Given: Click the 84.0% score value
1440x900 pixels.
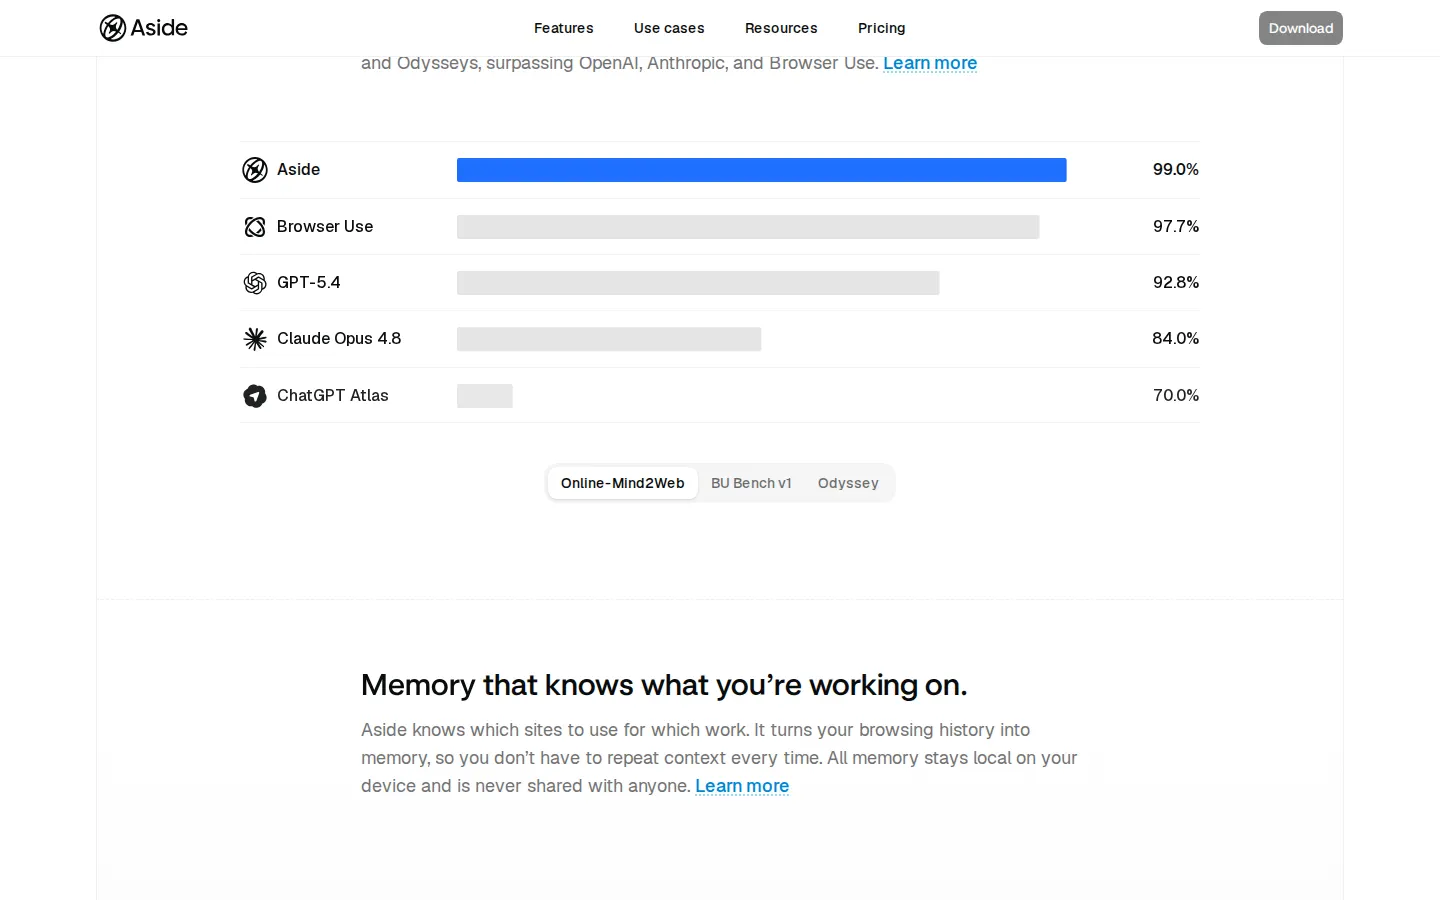Looking at the screenshot, I should 1176,339.
